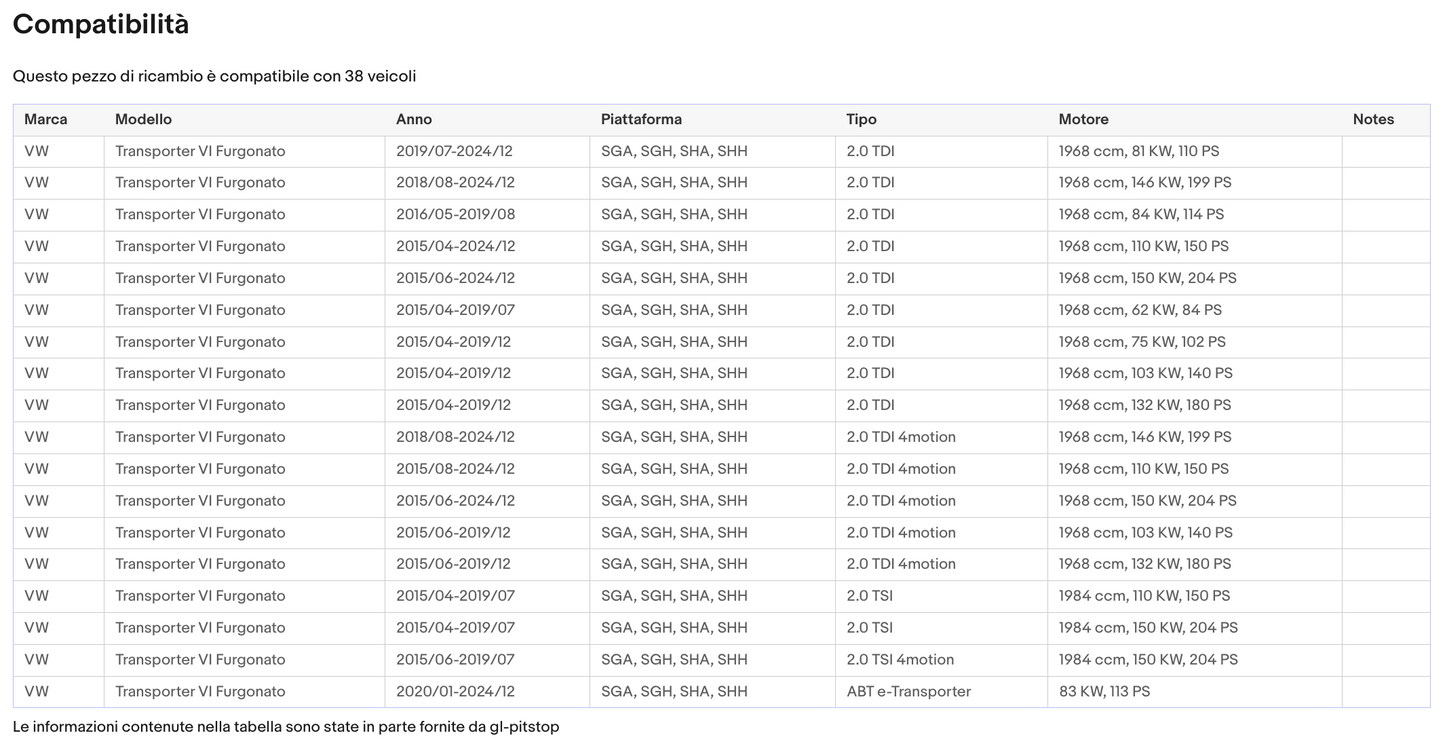This screenshot has height=748, width=1445.
Task: Click the 62 KW, 84 PS engine cell
Action: (1140, 310)
